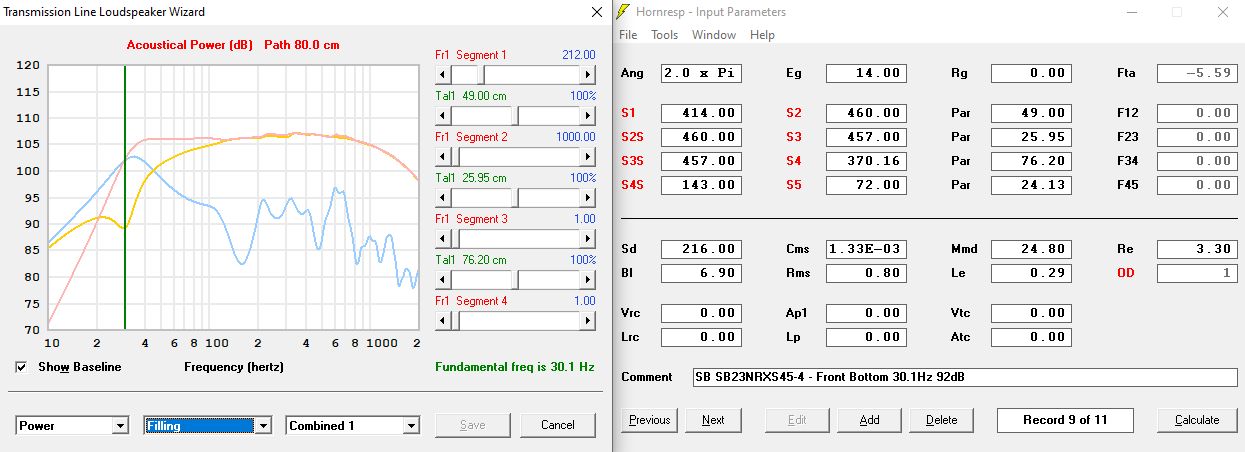Screen dimensions: 1245x452
Task: Click the Tal1 25.95 cm slider thumb
Action: click(x=514, y=197)
